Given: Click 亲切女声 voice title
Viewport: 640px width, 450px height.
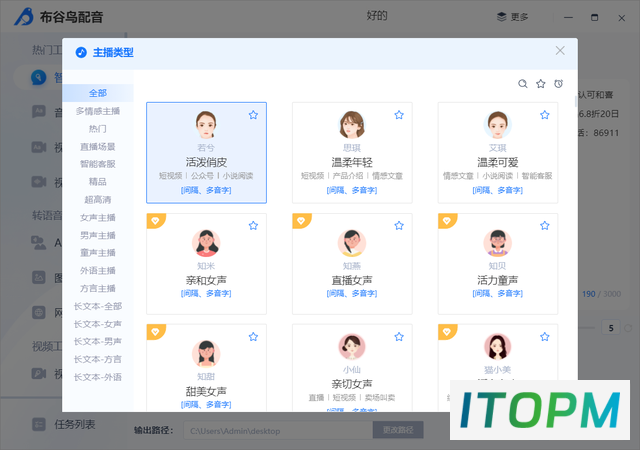Looking at the screenshot, I should click(x=352, y=384).
